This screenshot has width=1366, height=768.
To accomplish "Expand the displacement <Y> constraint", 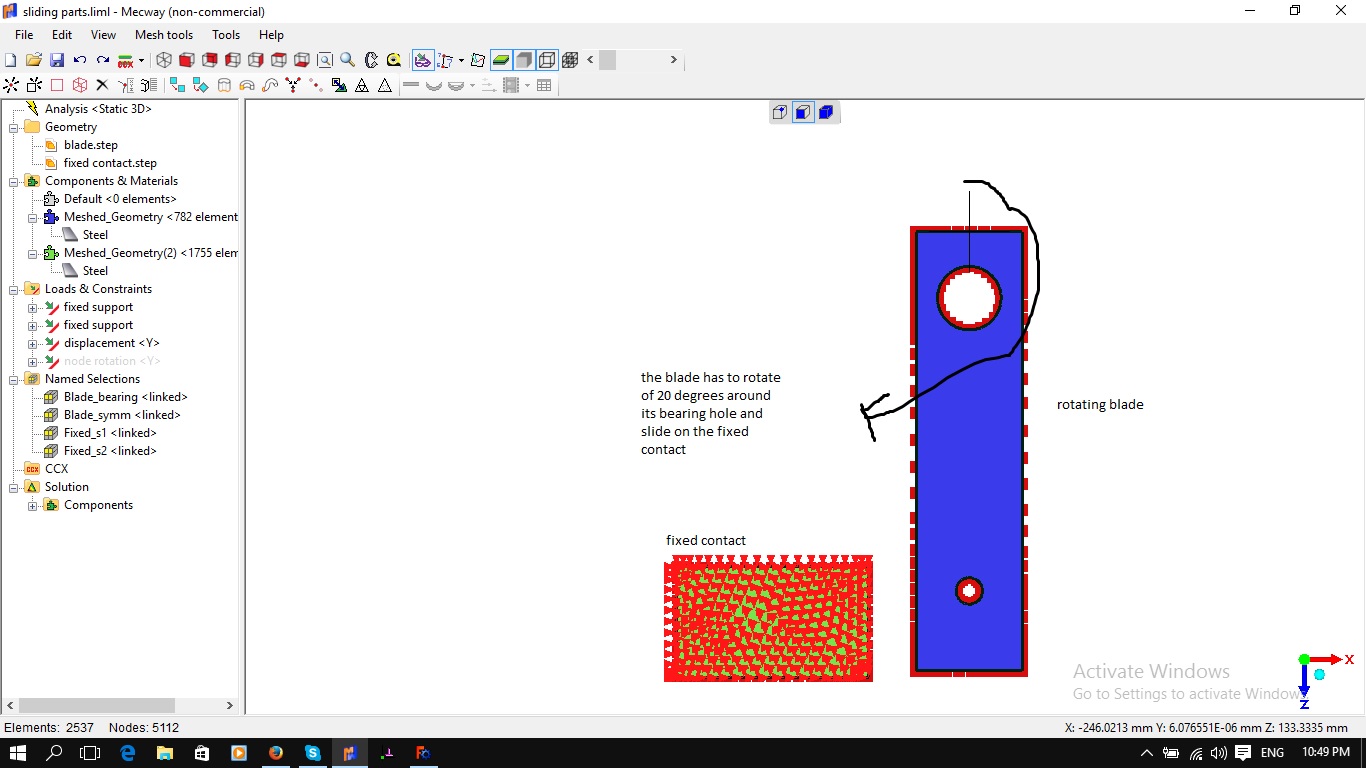I will pos(32,343).
